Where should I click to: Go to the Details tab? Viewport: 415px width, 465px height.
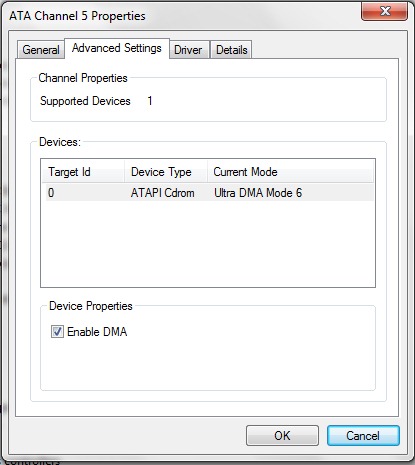pos(231,50)
